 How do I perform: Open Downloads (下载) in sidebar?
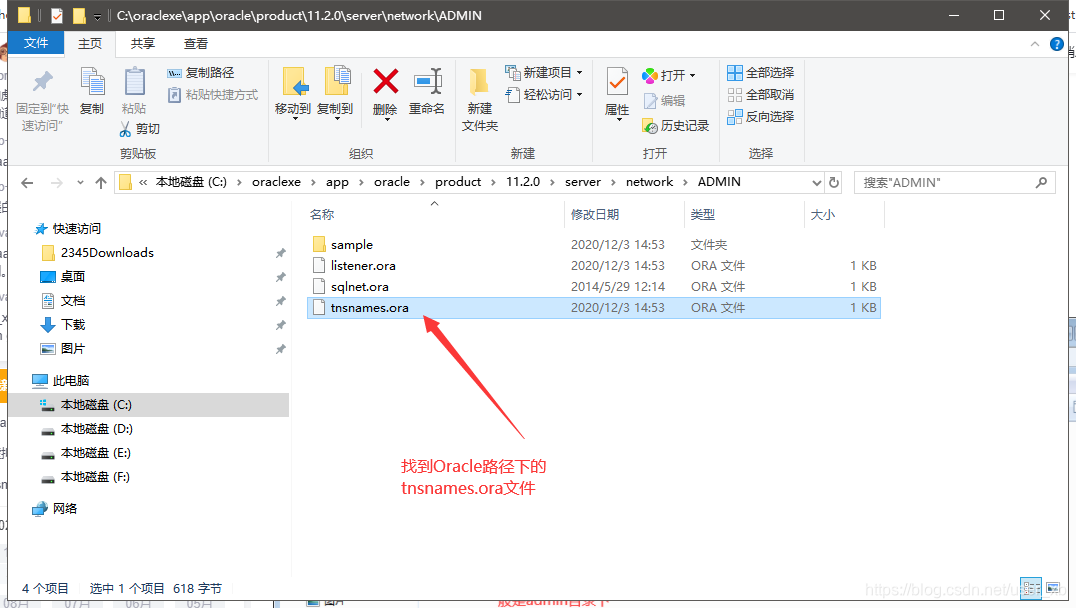(x=73, y=325)
